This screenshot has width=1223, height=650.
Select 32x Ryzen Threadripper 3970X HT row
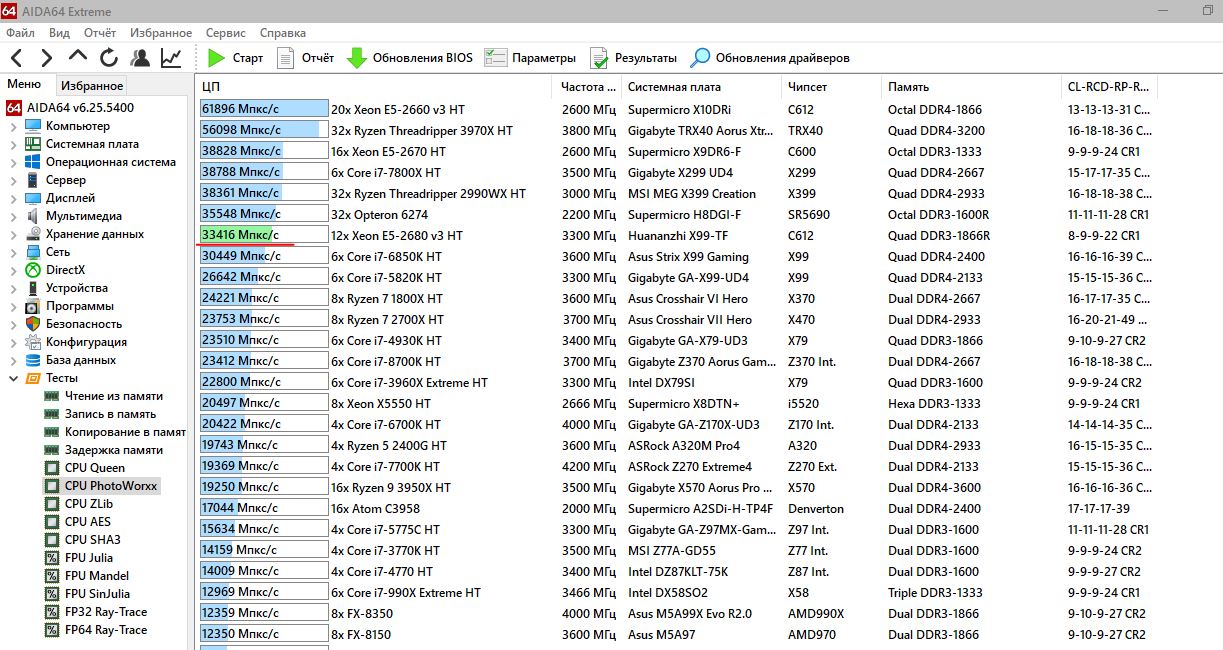[677, 130]
